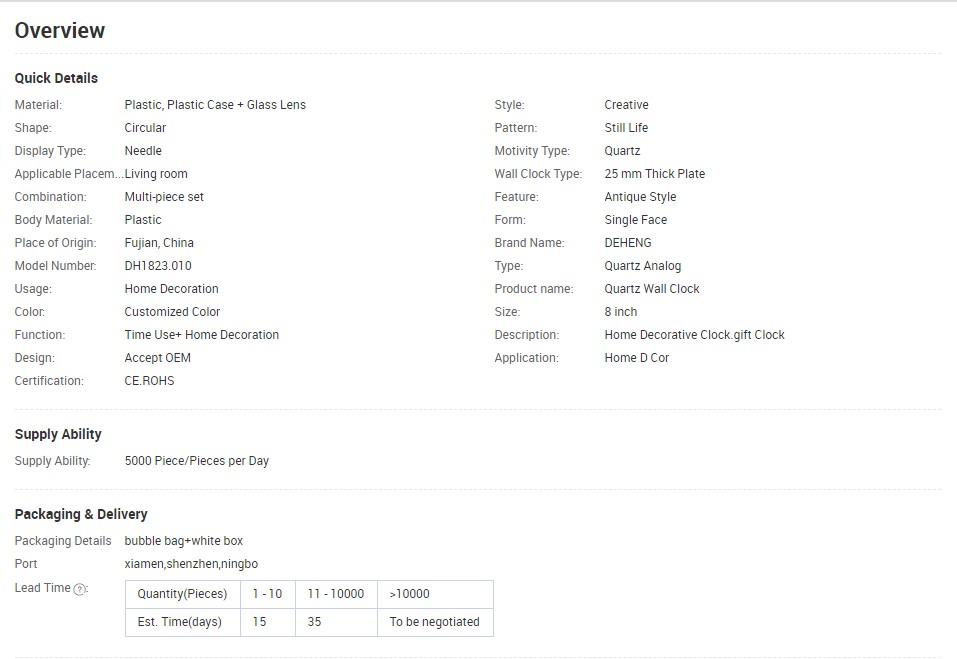
Task: Click the CE.ROHS certification value
Action: pos(149,381)
